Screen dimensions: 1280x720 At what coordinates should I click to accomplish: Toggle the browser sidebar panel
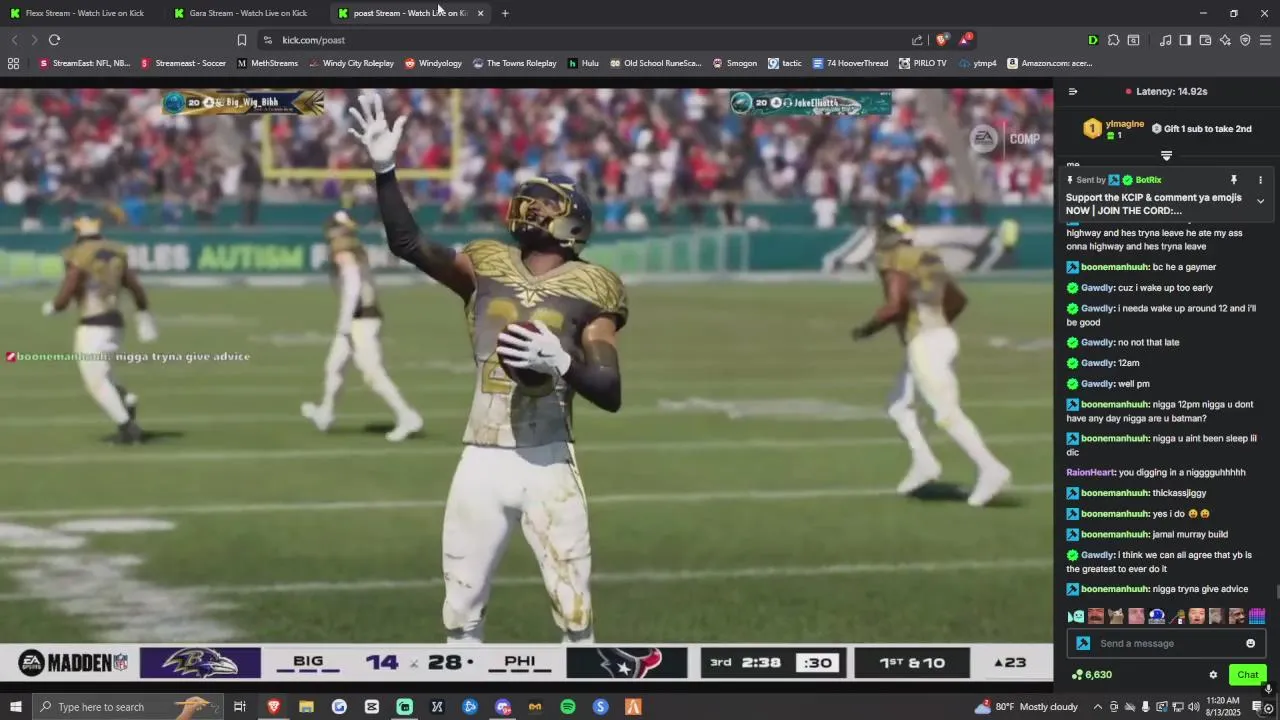1185,40
